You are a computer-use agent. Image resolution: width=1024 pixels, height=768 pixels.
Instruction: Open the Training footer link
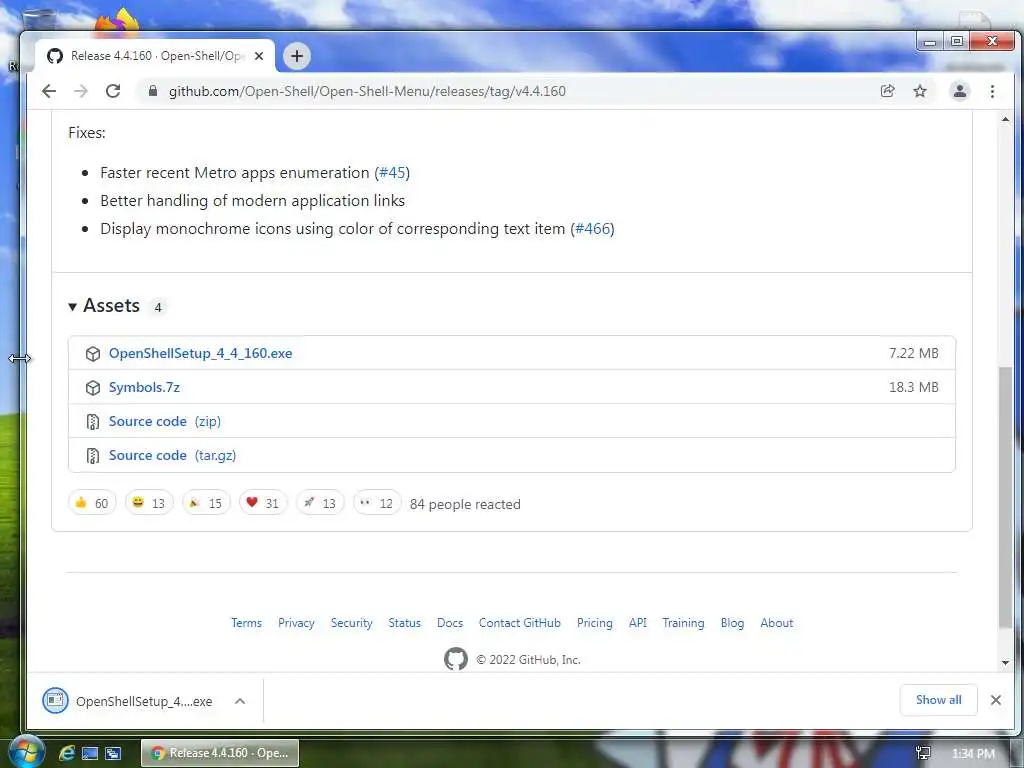pyautogui.click(x=683, y=623)
